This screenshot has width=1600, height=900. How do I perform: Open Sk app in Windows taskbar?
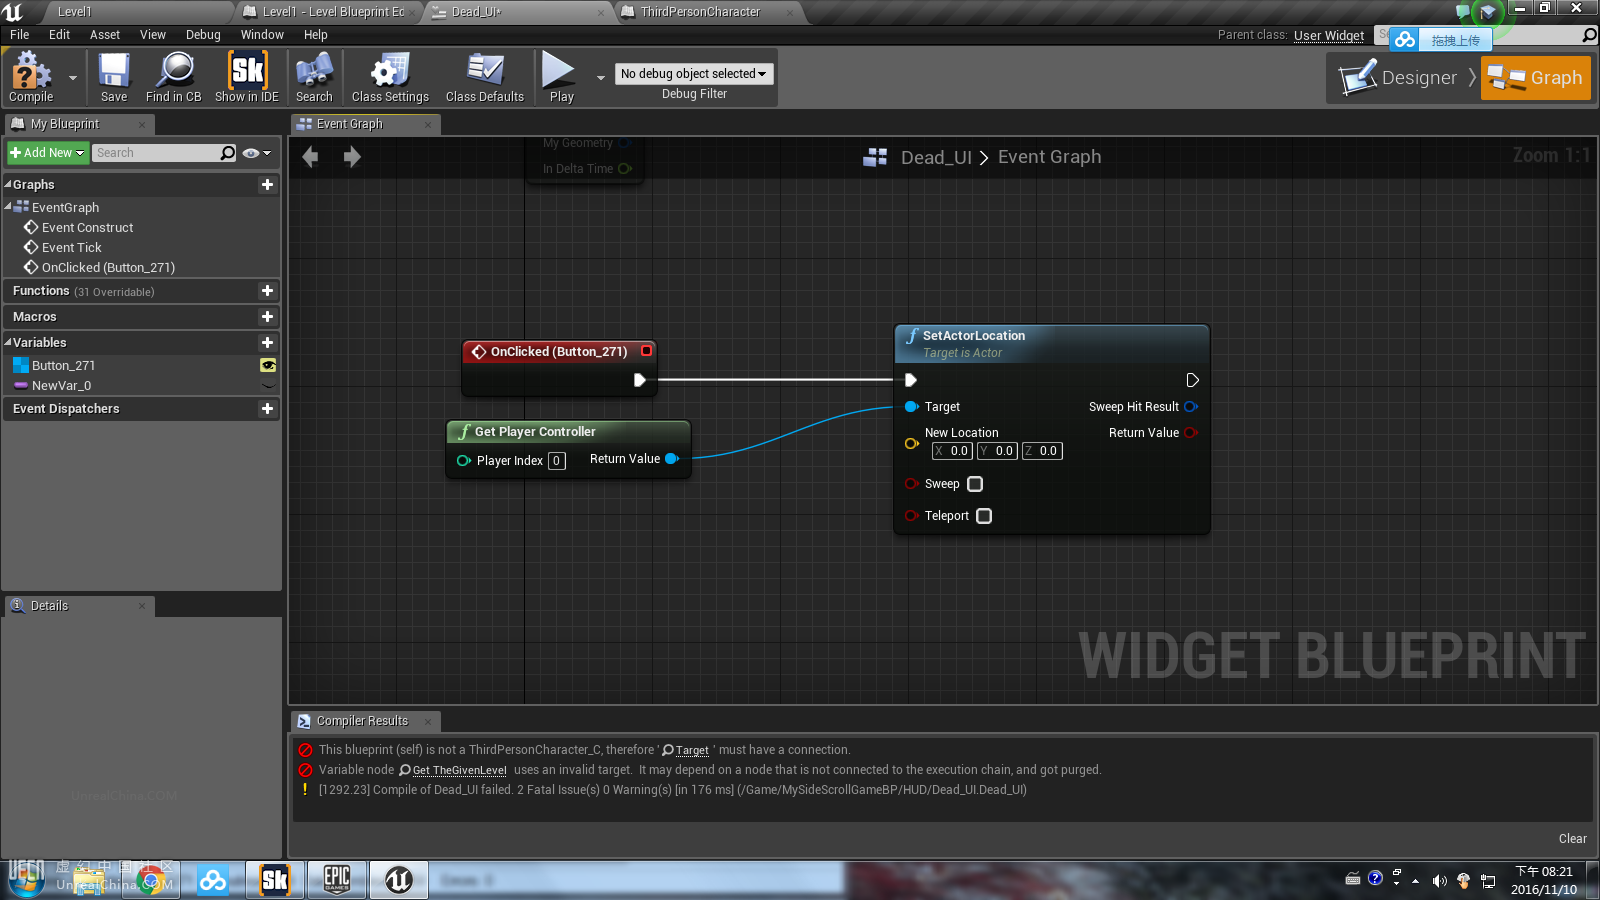coord(275,880)
